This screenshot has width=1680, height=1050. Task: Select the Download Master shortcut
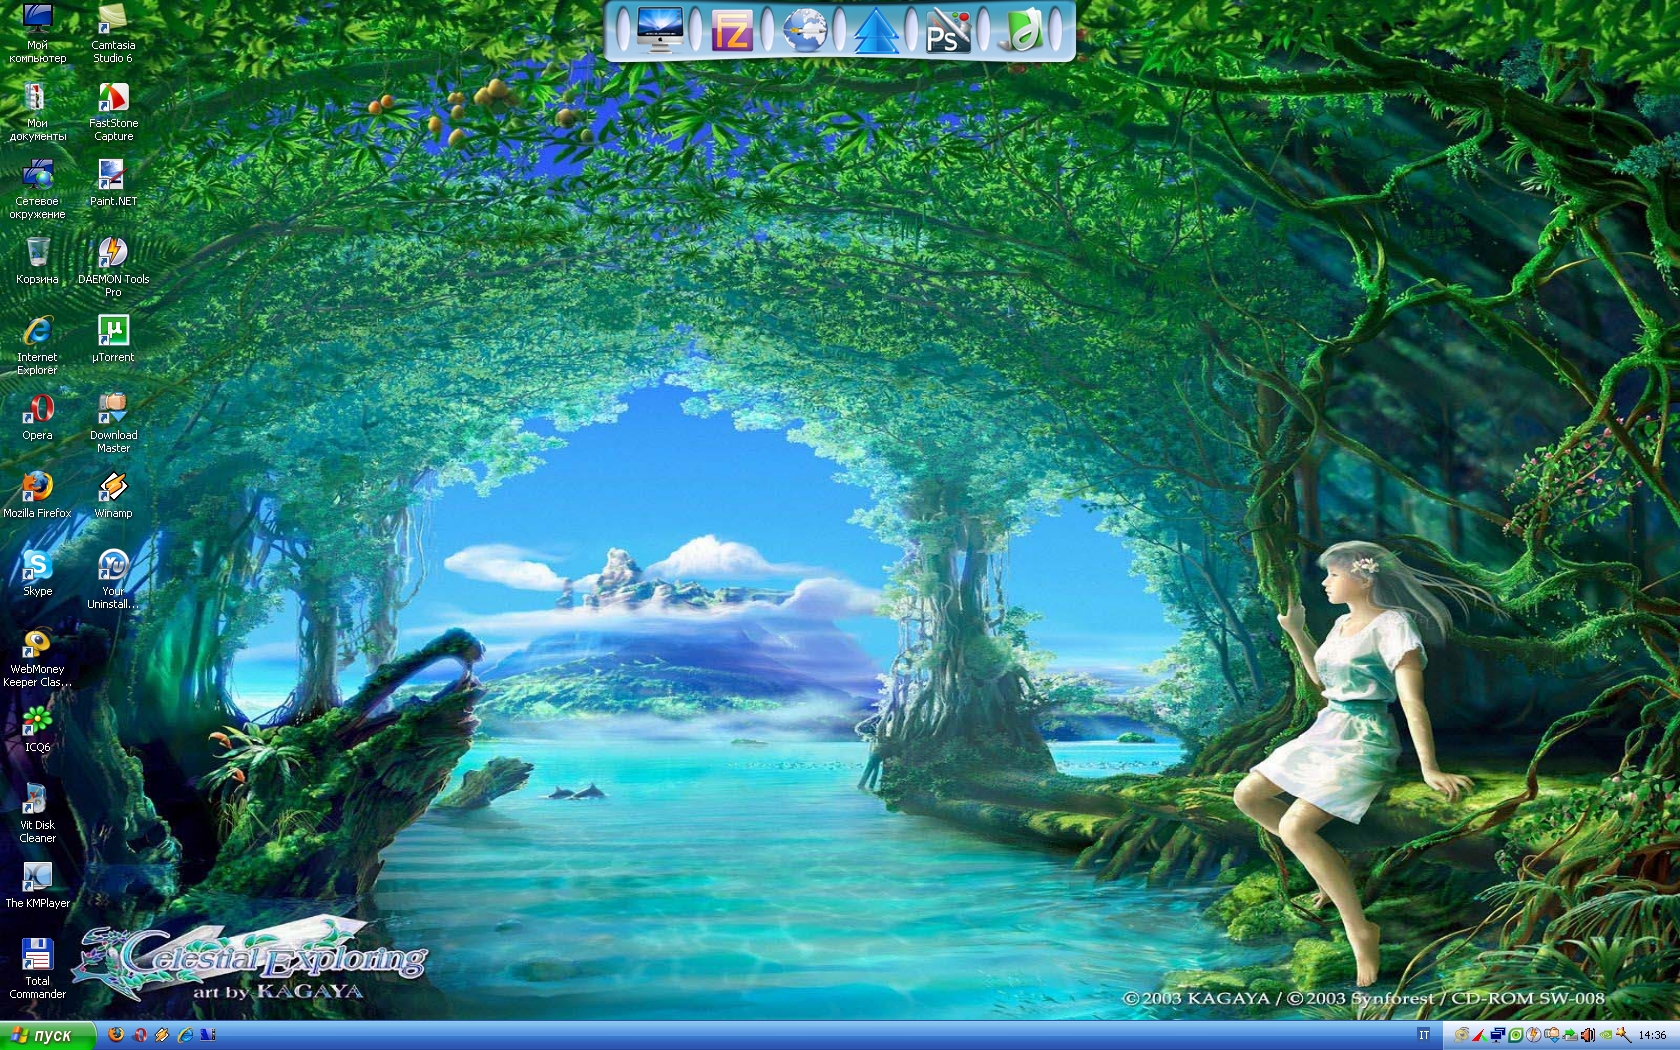click(x=113, y=423)
